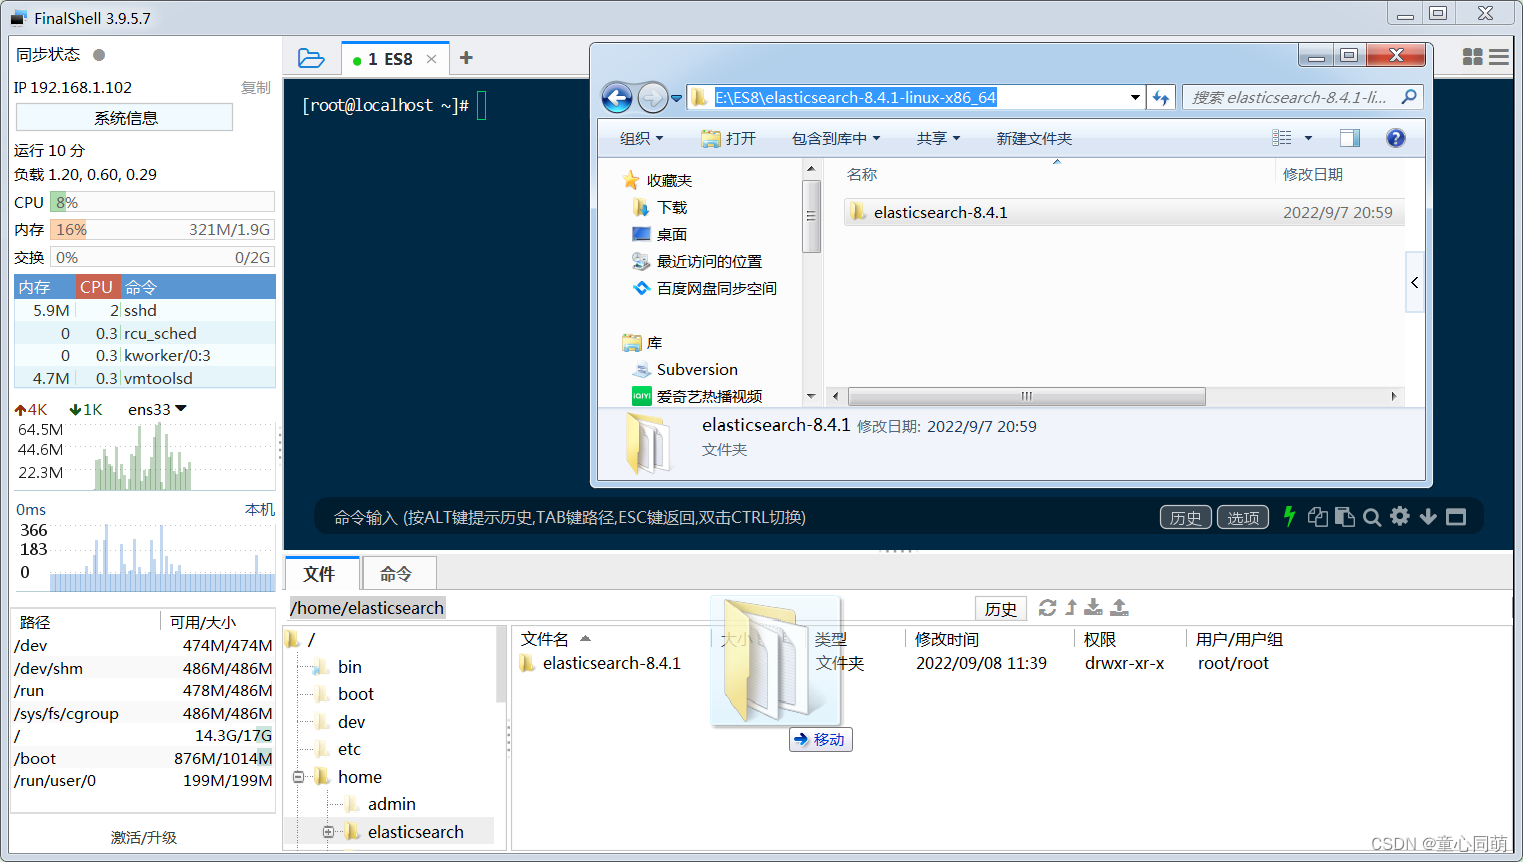
Task: Click the Explorer search box
Action: point(1302,97)
